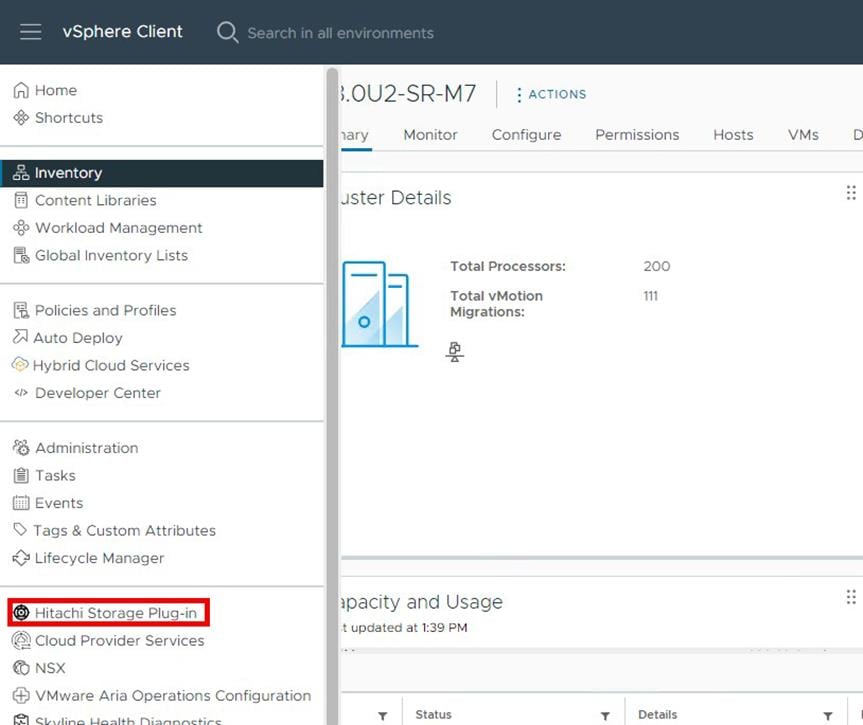
Task: Click the NSX icon in sidebar
Action: [x=21, y=668]
